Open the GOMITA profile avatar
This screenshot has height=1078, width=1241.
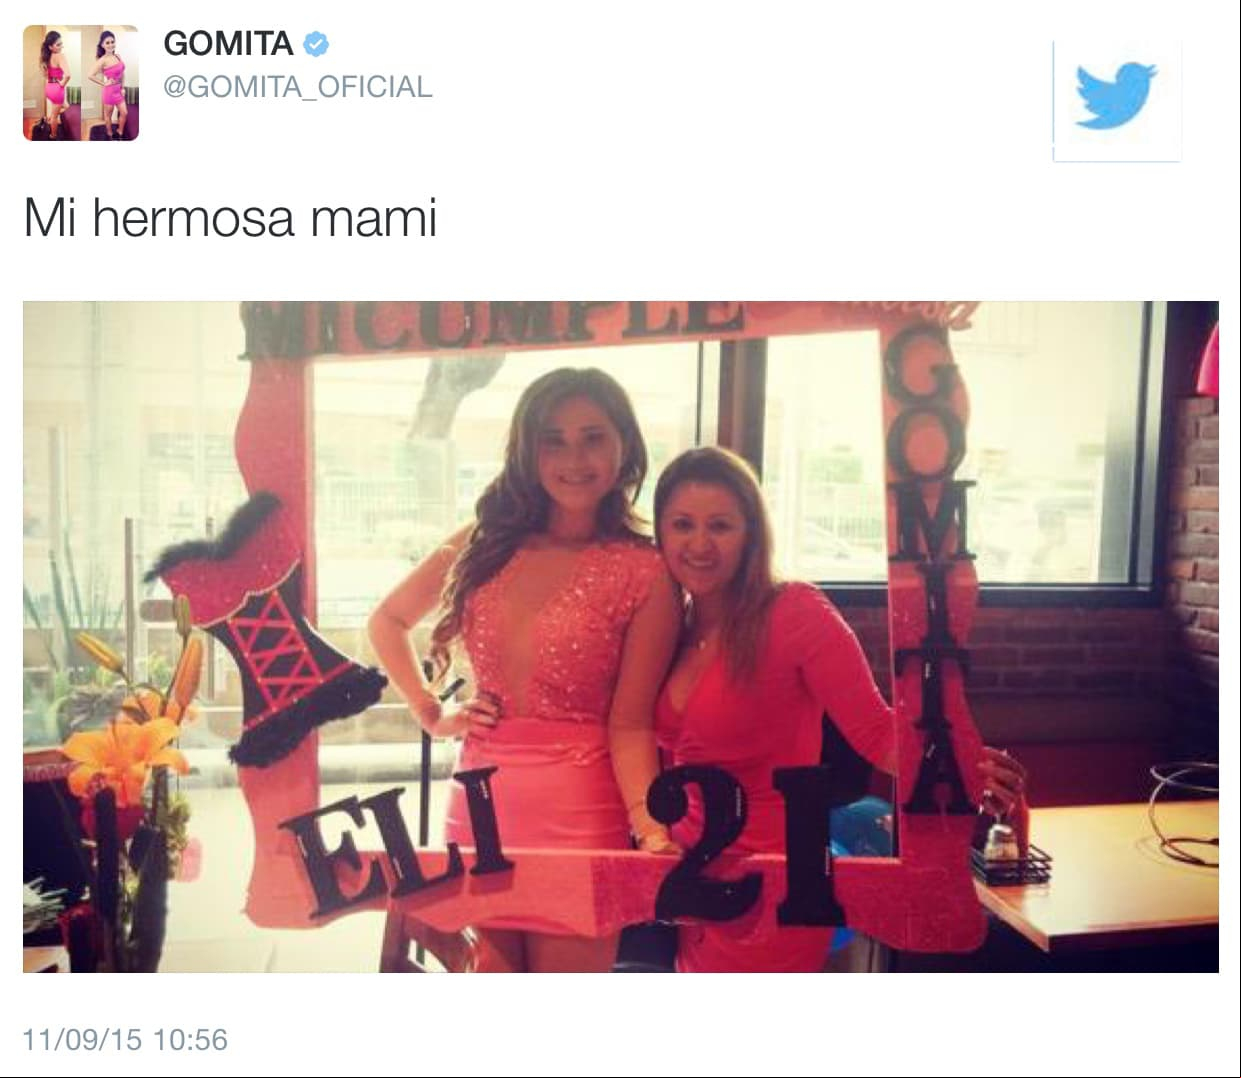click(x=81, y=83)
